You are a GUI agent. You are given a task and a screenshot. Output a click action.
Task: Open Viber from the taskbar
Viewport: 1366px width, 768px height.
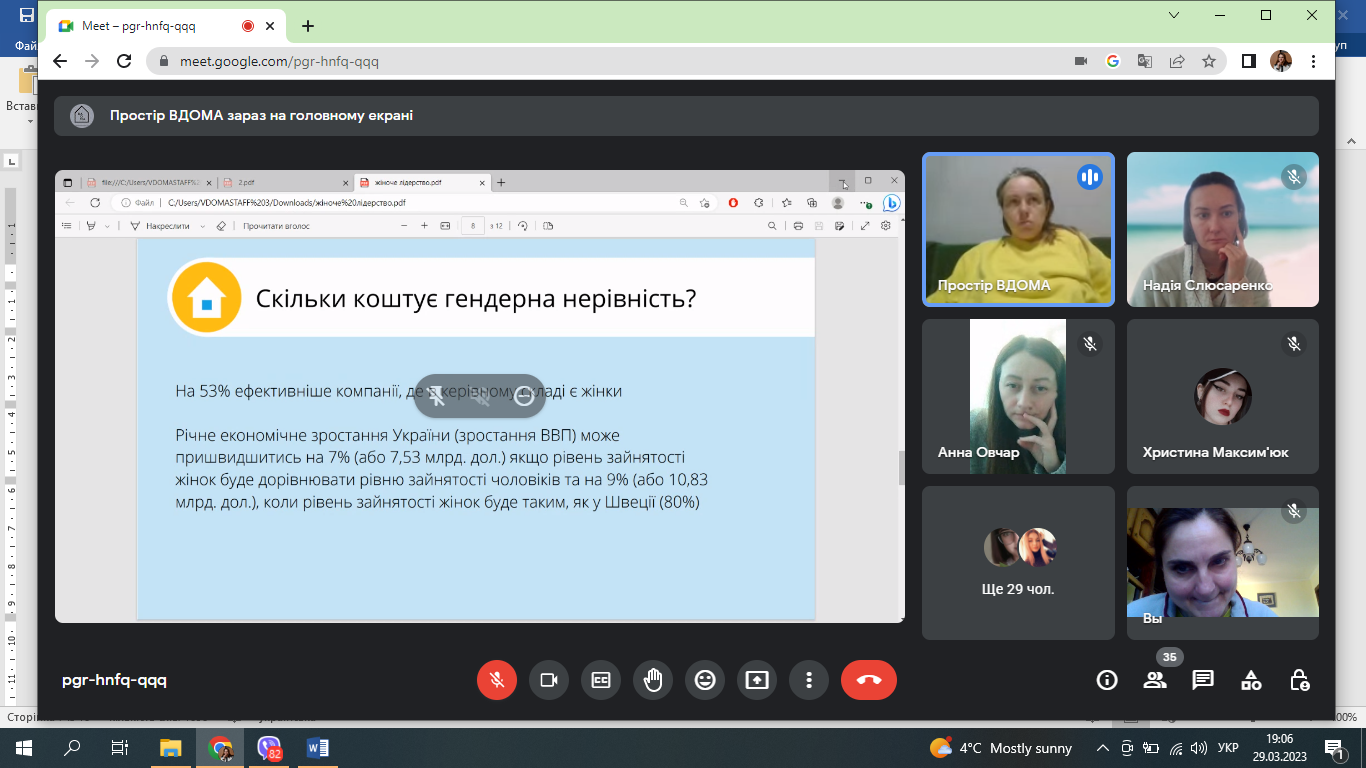(x=269, y=748)
